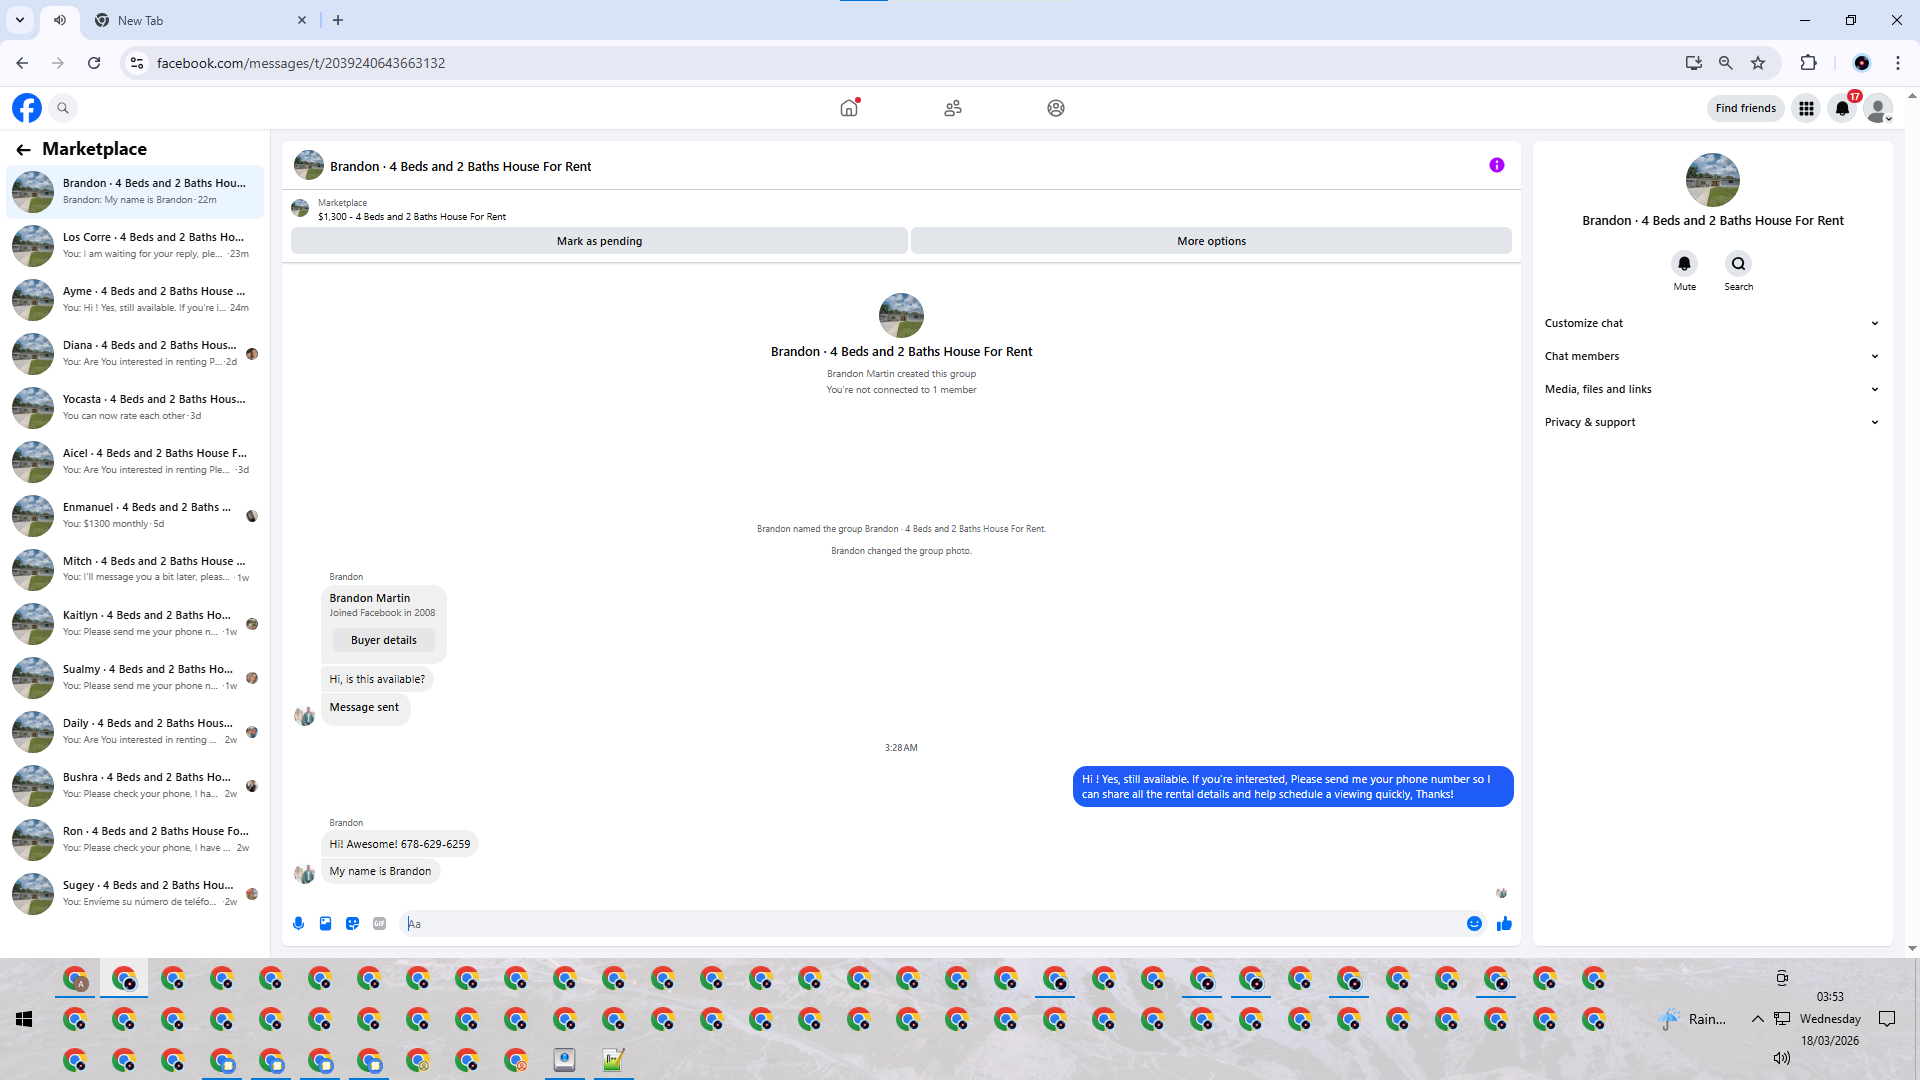1920x1080 pixels.
Task: Open the Groups icon in top navigation
Action: pos(1056,108)
